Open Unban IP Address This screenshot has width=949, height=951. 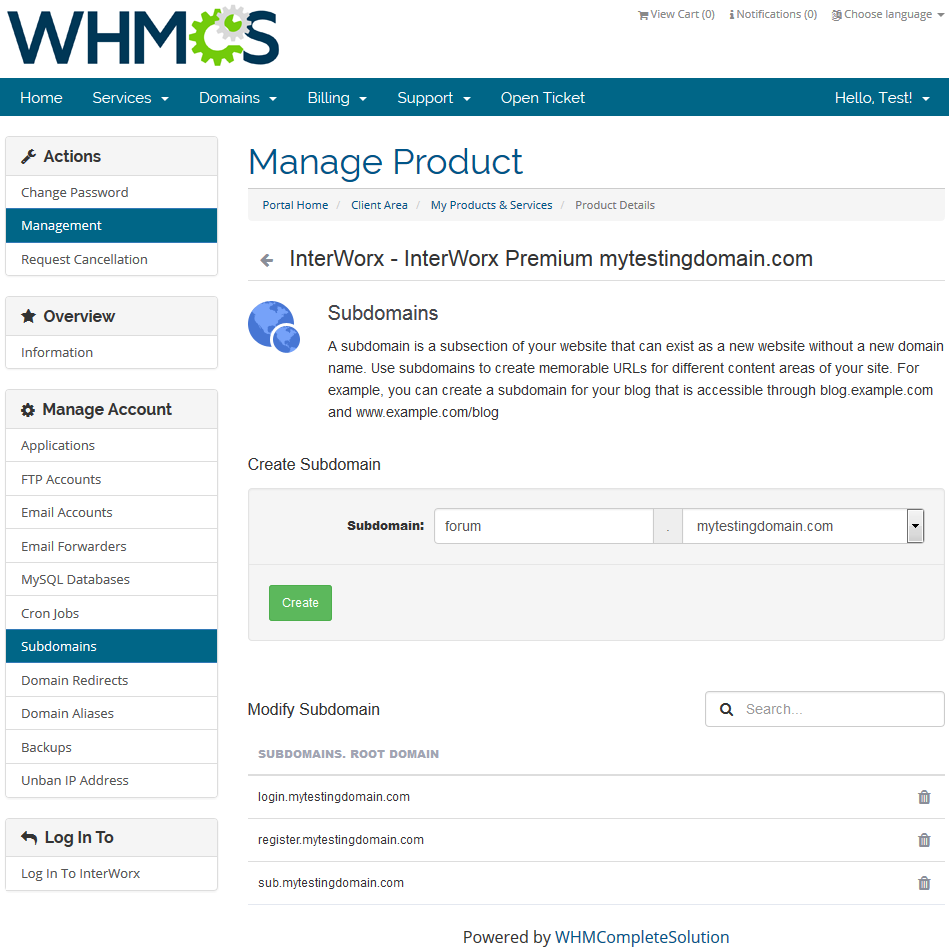pos(112,781)
